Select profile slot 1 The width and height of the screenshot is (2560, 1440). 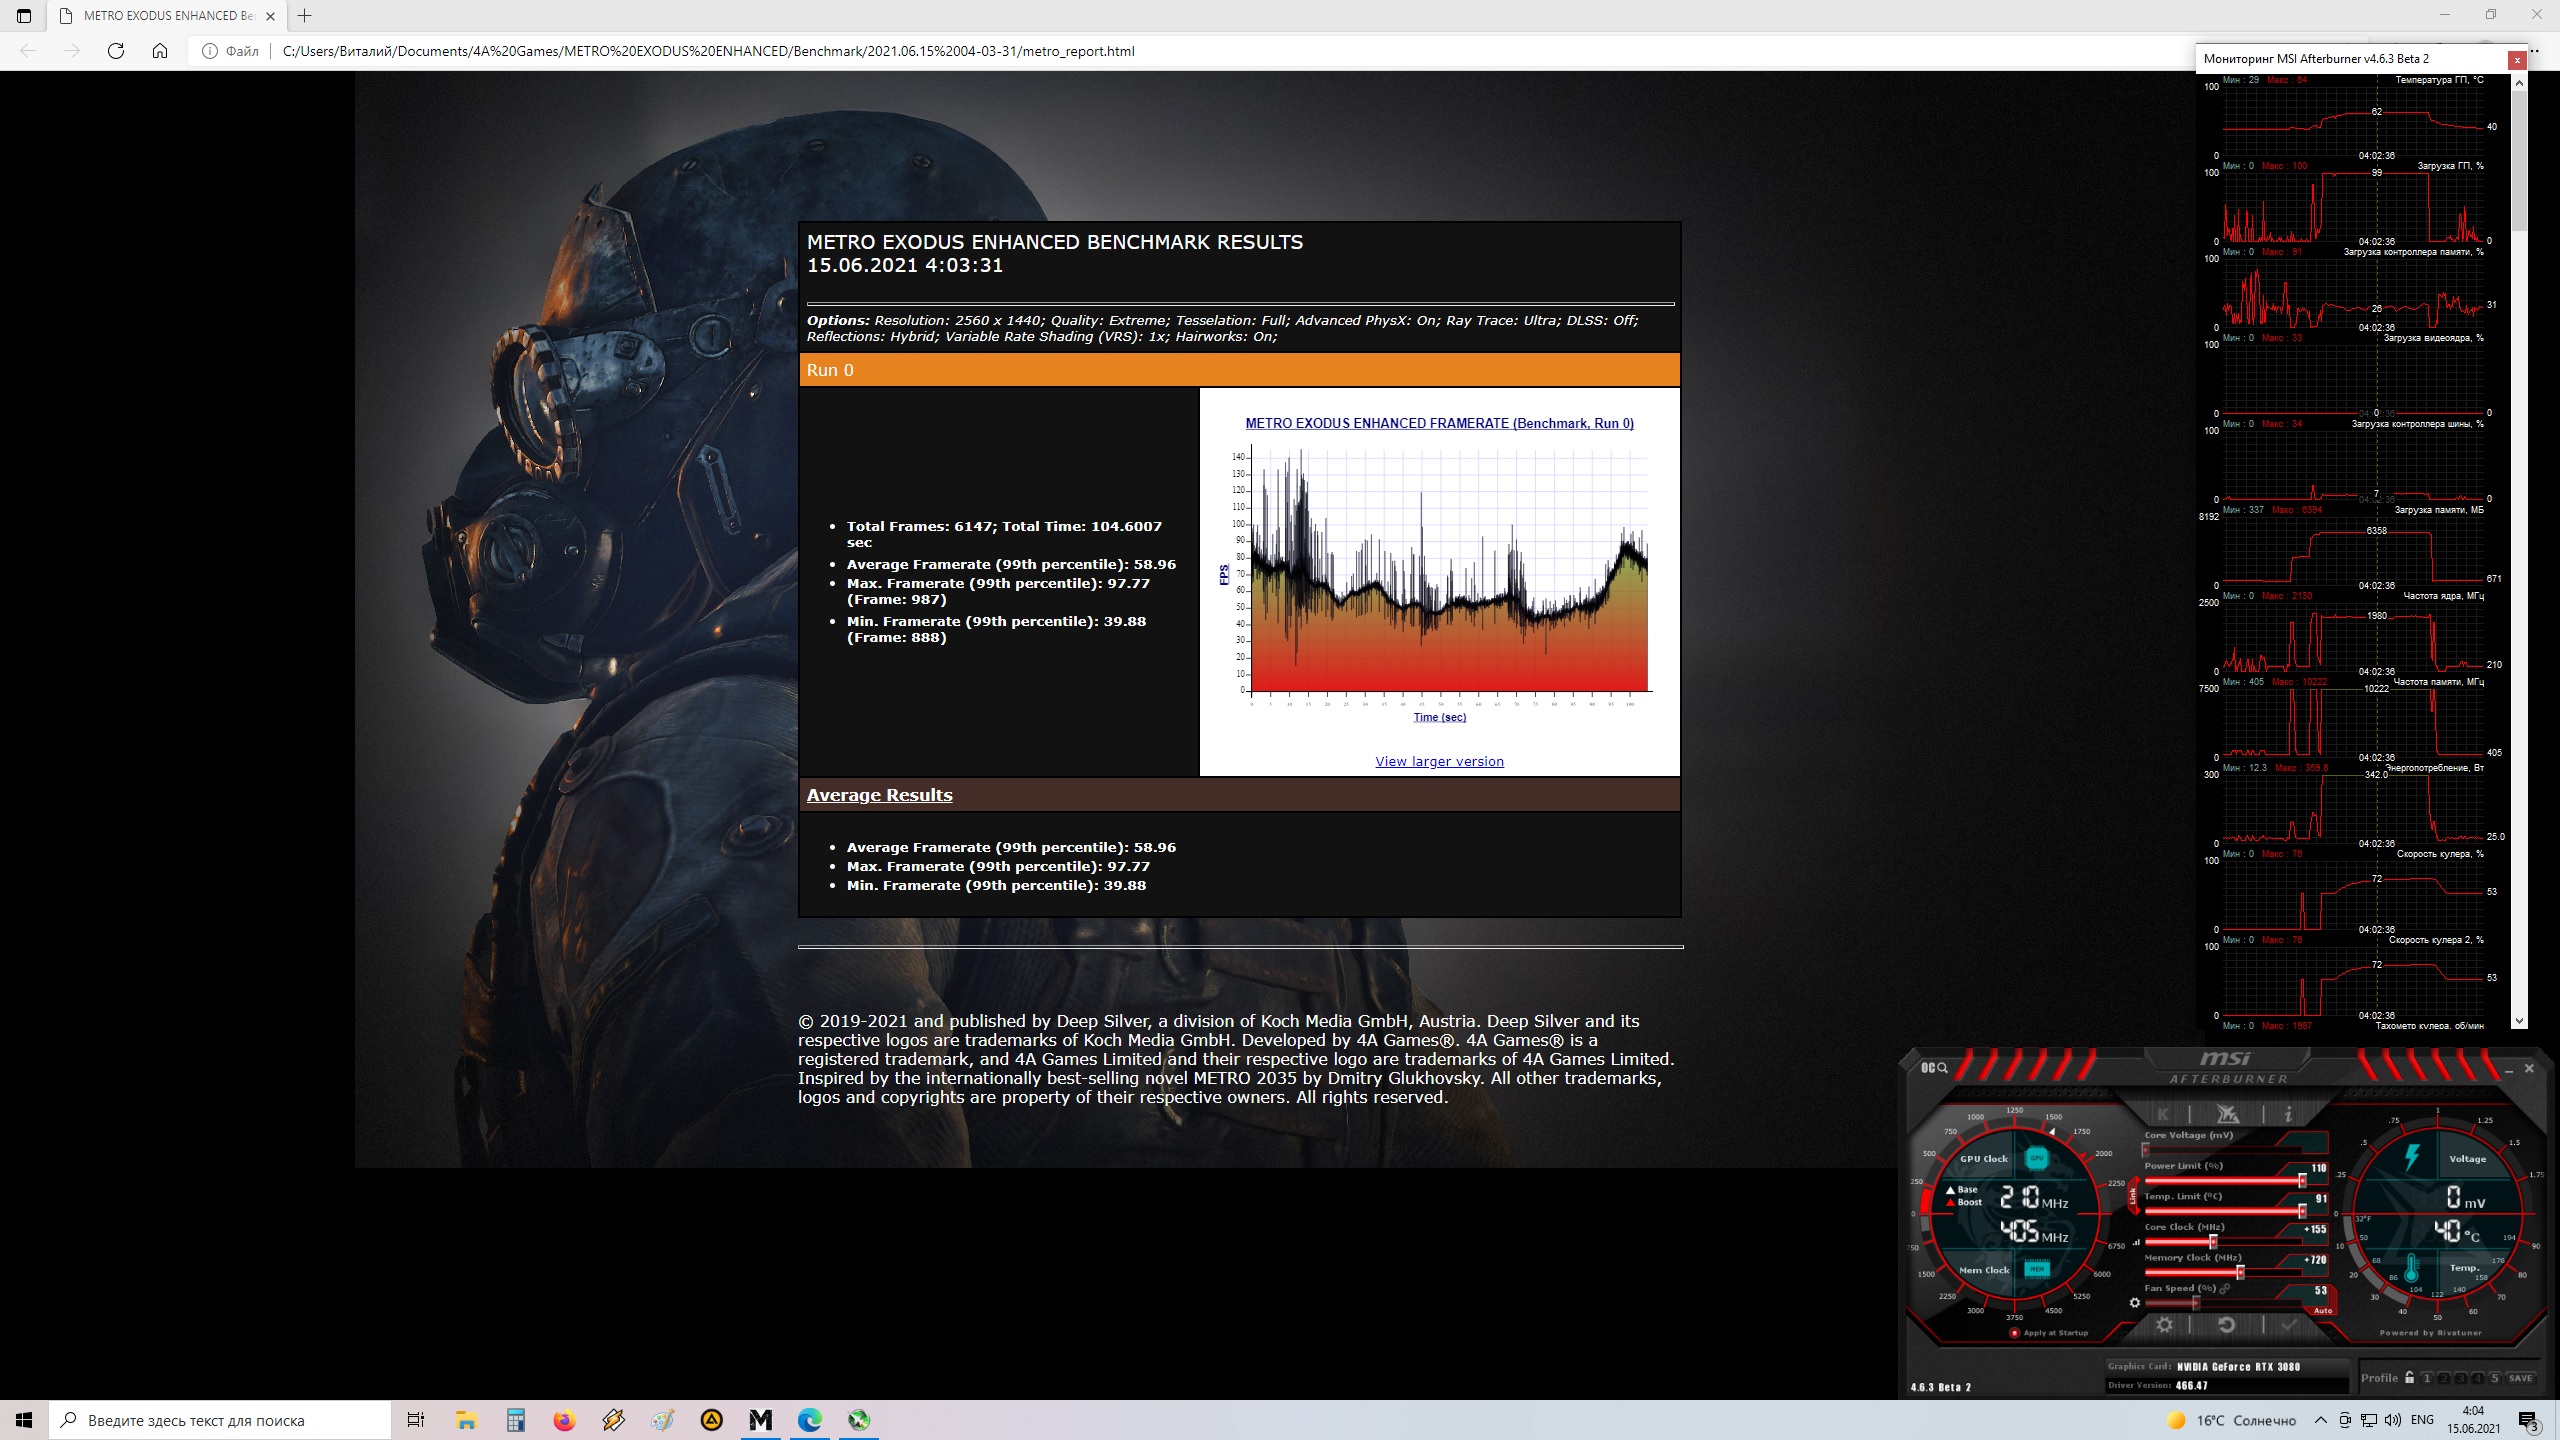tap(2426, 1378)
